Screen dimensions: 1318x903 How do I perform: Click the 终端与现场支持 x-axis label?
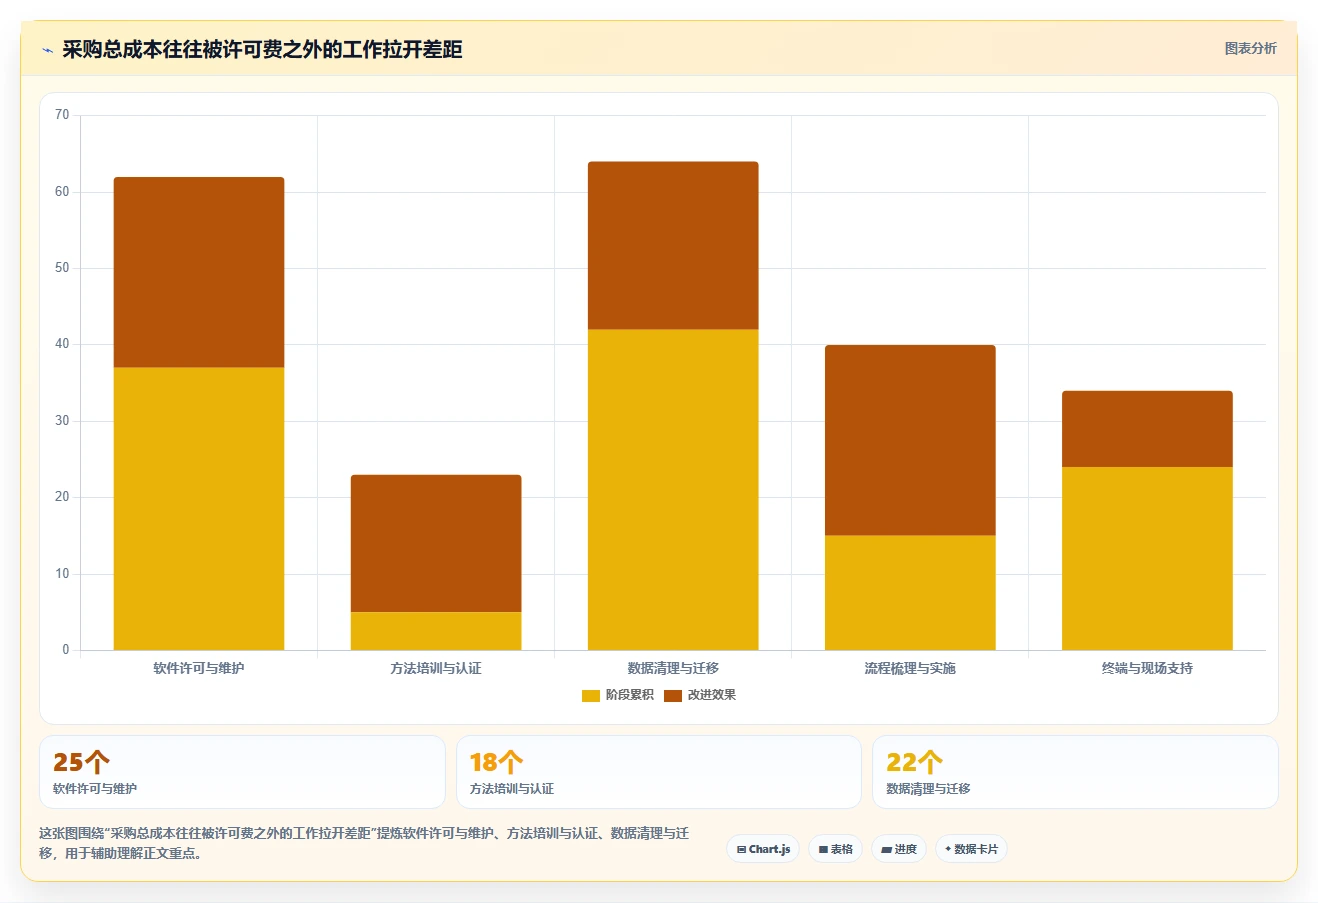(1147, 668)
